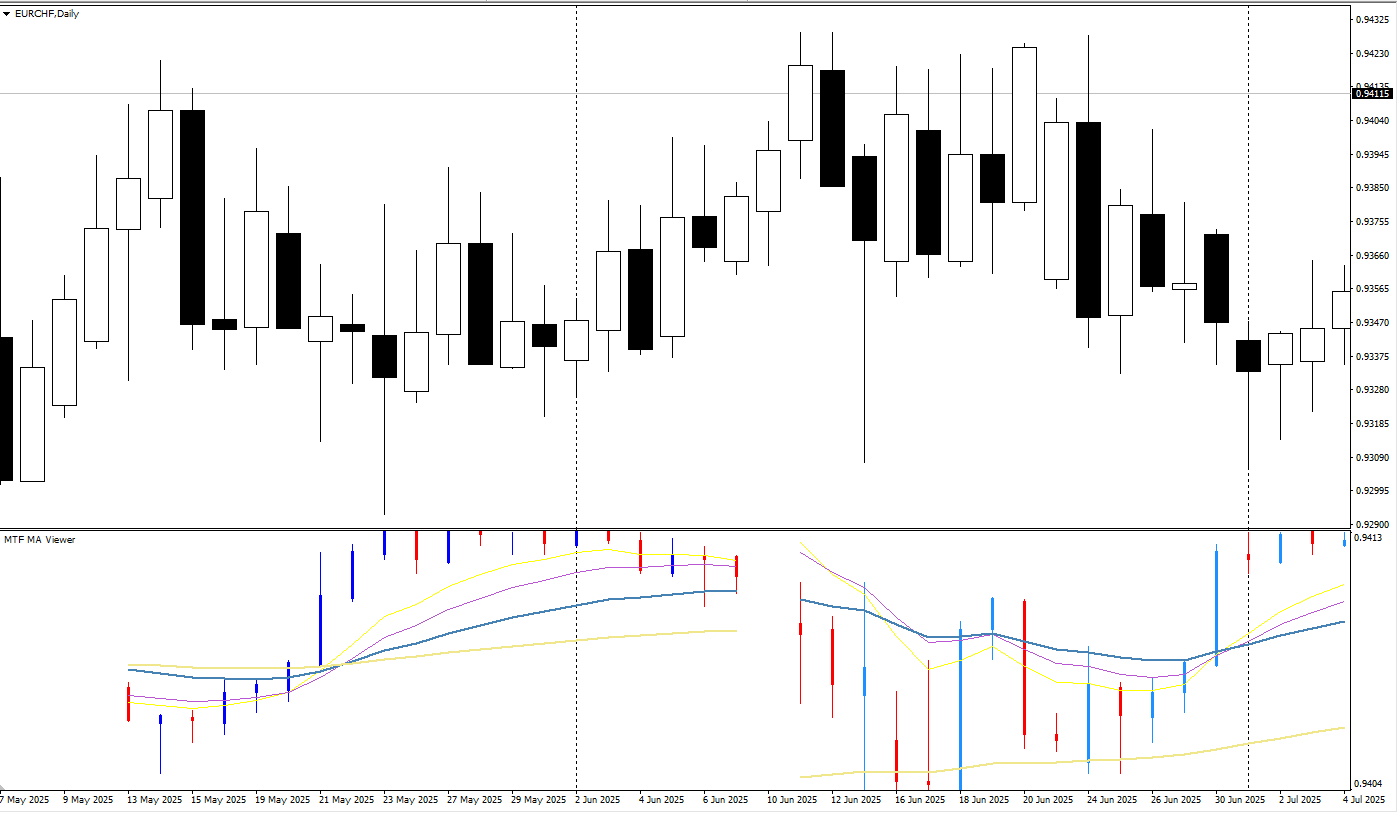The image size is (1397, 813).
Task: Click the 0.9404 indicator scale value
Action: point(1368,784)
